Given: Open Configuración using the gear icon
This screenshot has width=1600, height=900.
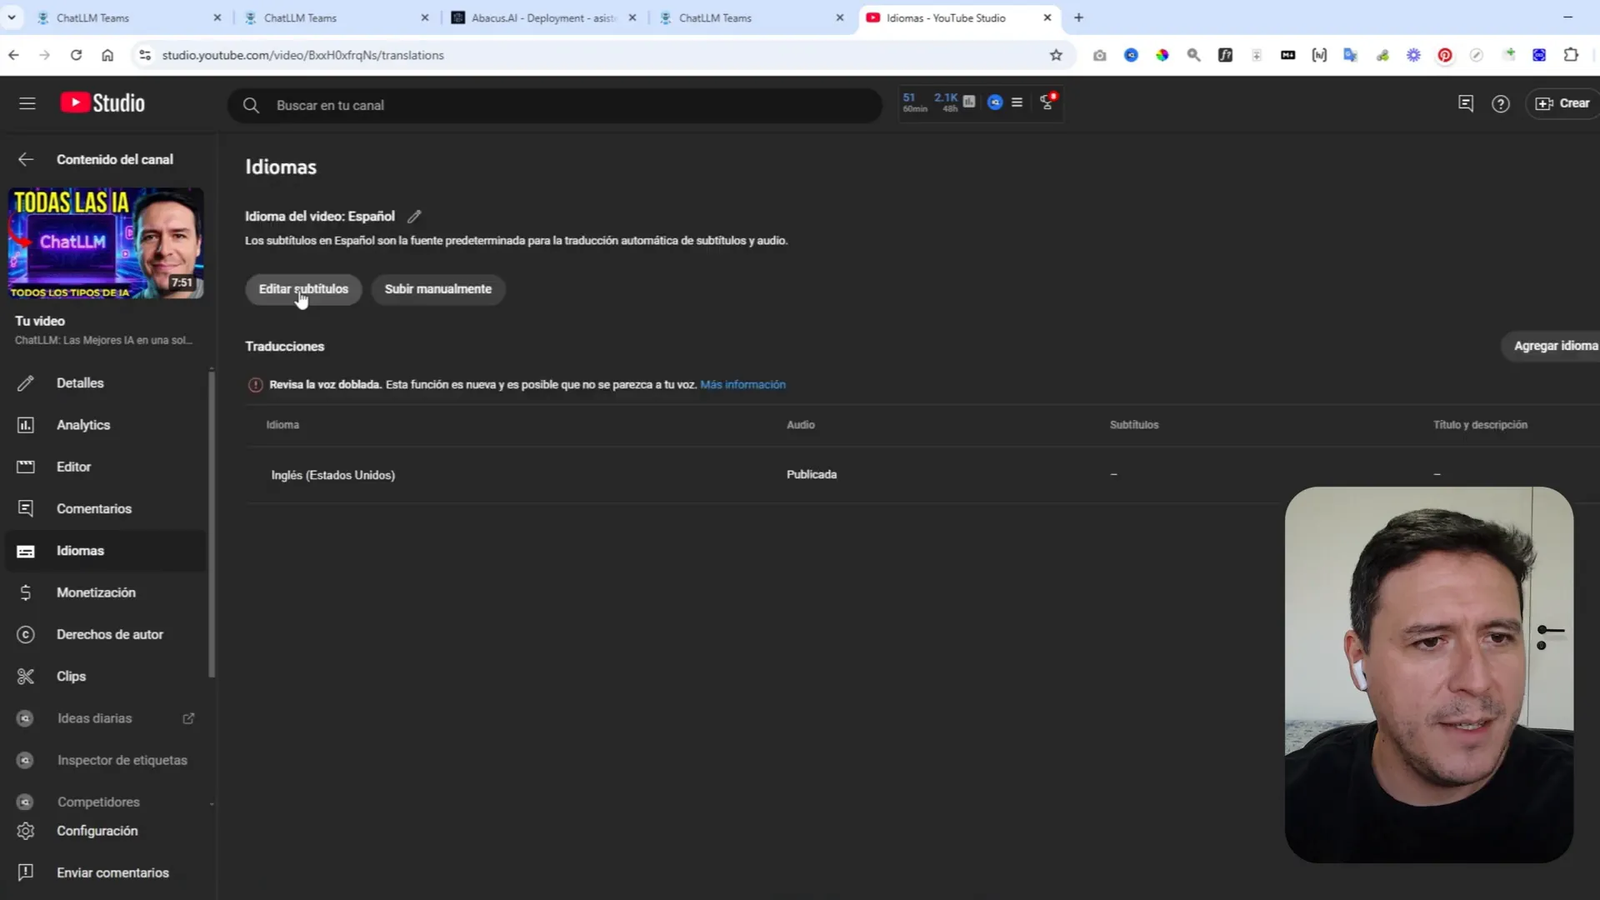Looking at the screenshot, I should coord(97,830).
